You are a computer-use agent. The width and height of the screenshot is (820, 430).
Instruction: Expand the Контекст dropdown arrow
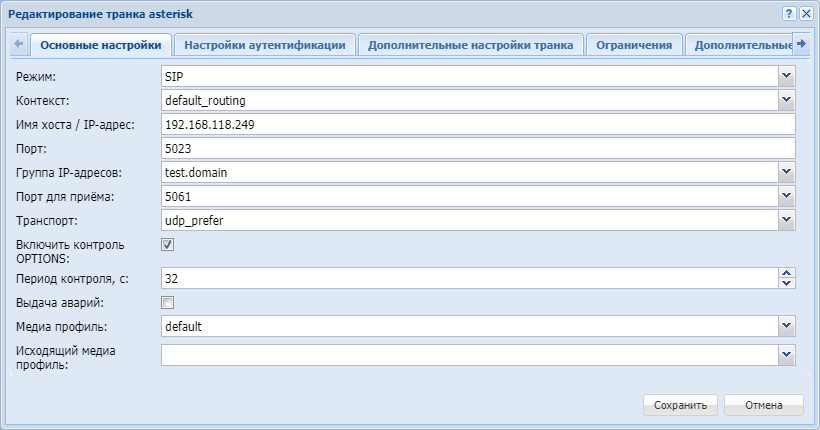click(x=786, y=100)
